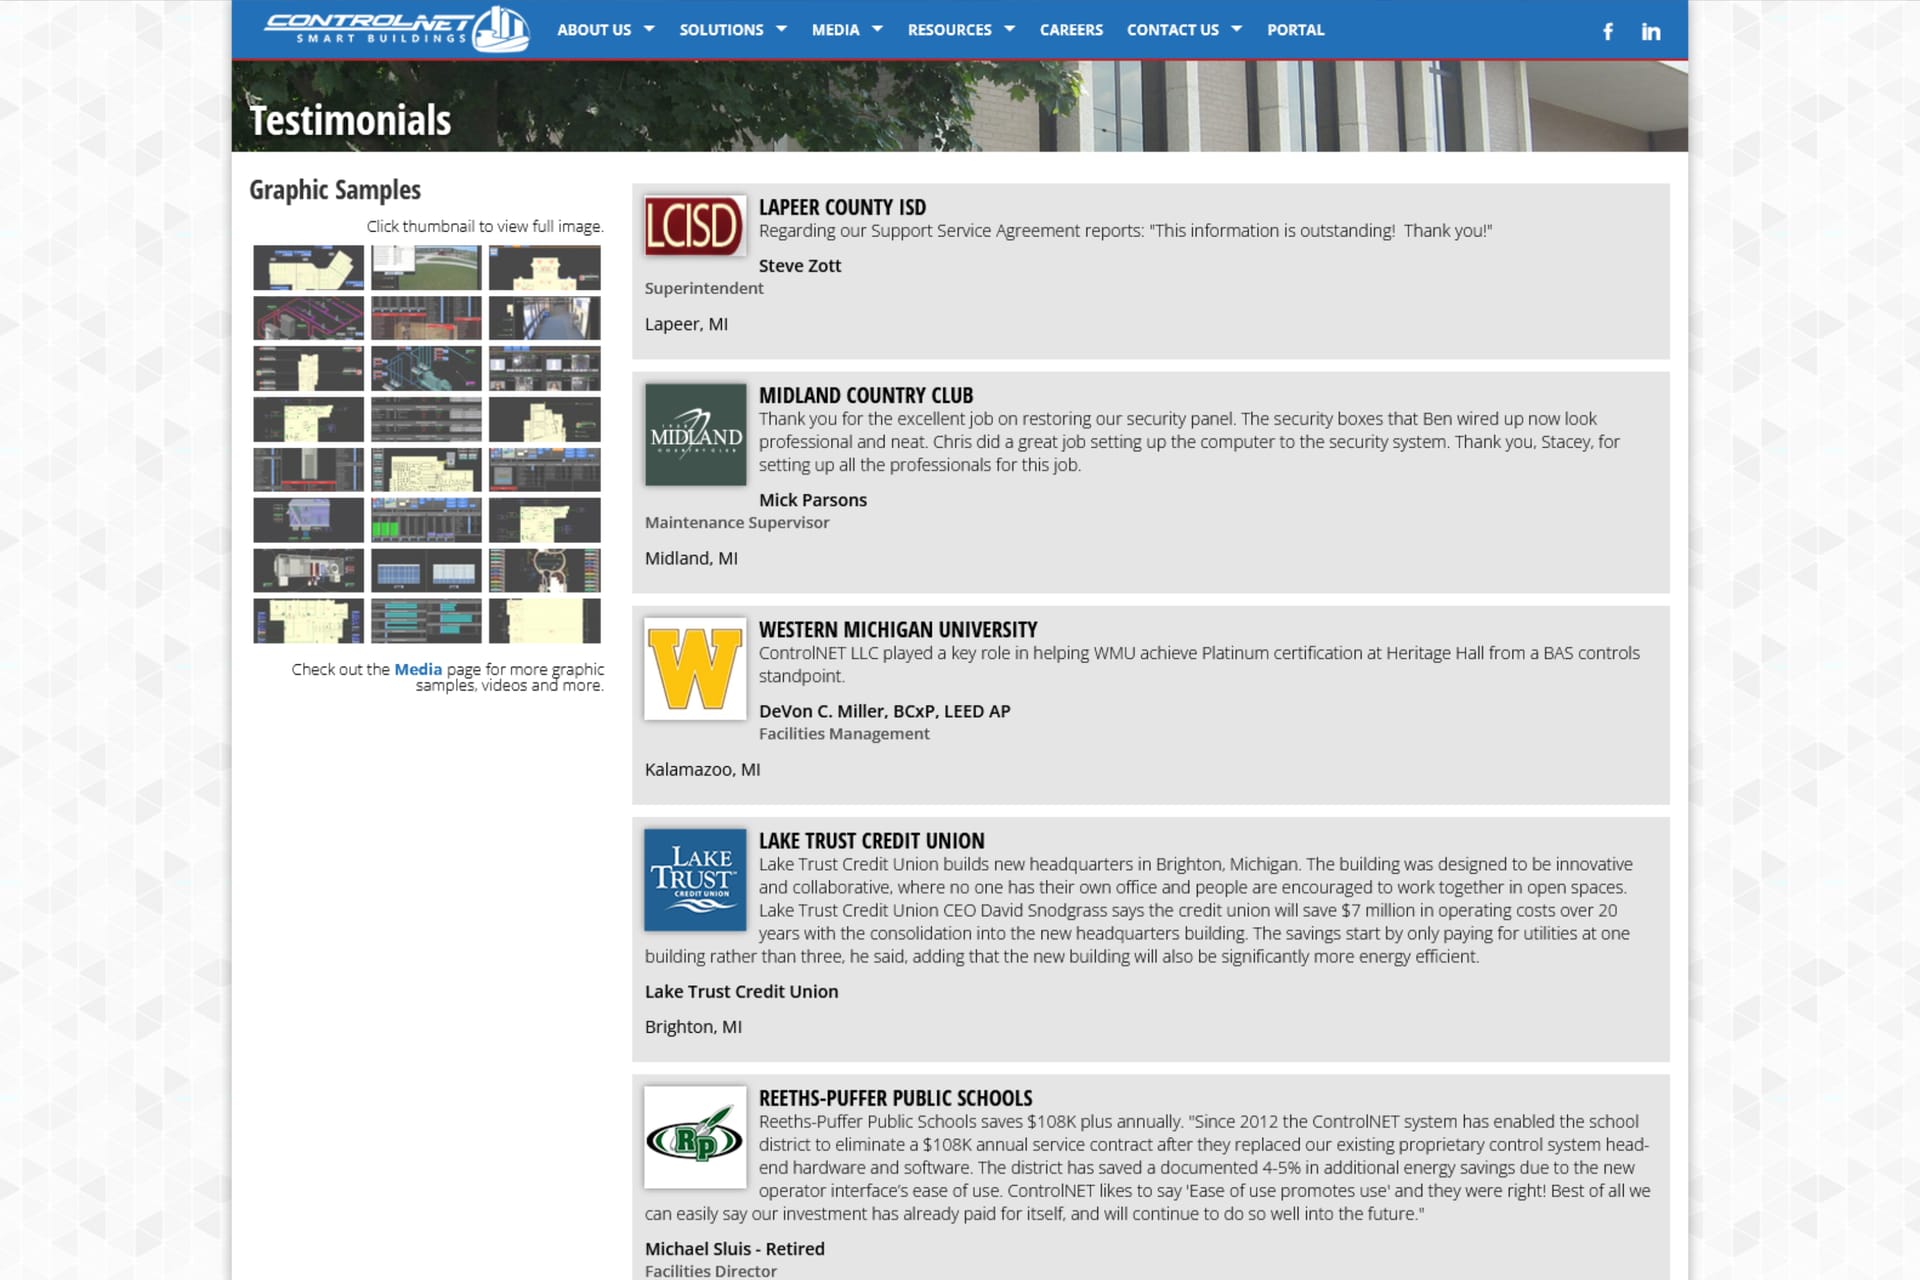
Task: Click the Midland Country Club logo
Action: pyautogui.click(x=695, y=435)
